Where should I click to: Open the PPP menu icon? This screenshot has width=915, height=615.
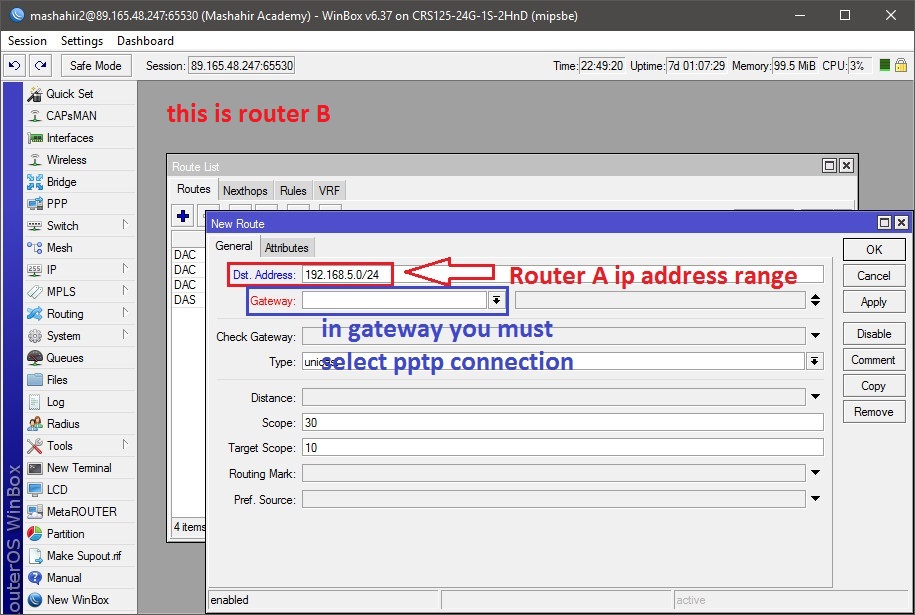tap(35, 204)
